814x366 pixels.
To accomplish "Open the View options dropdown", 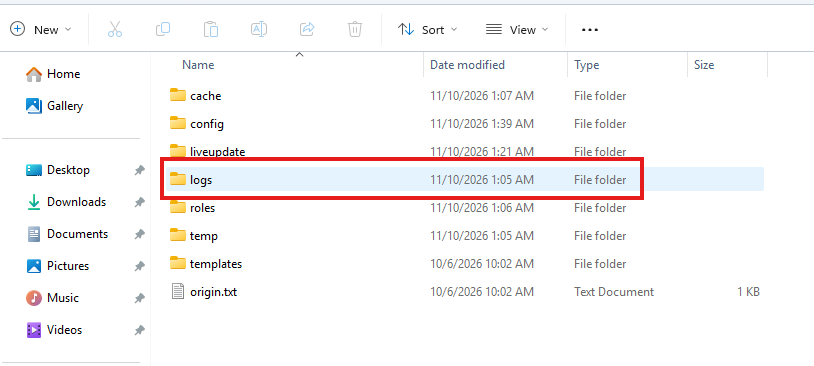I will [x=517, y=30].
